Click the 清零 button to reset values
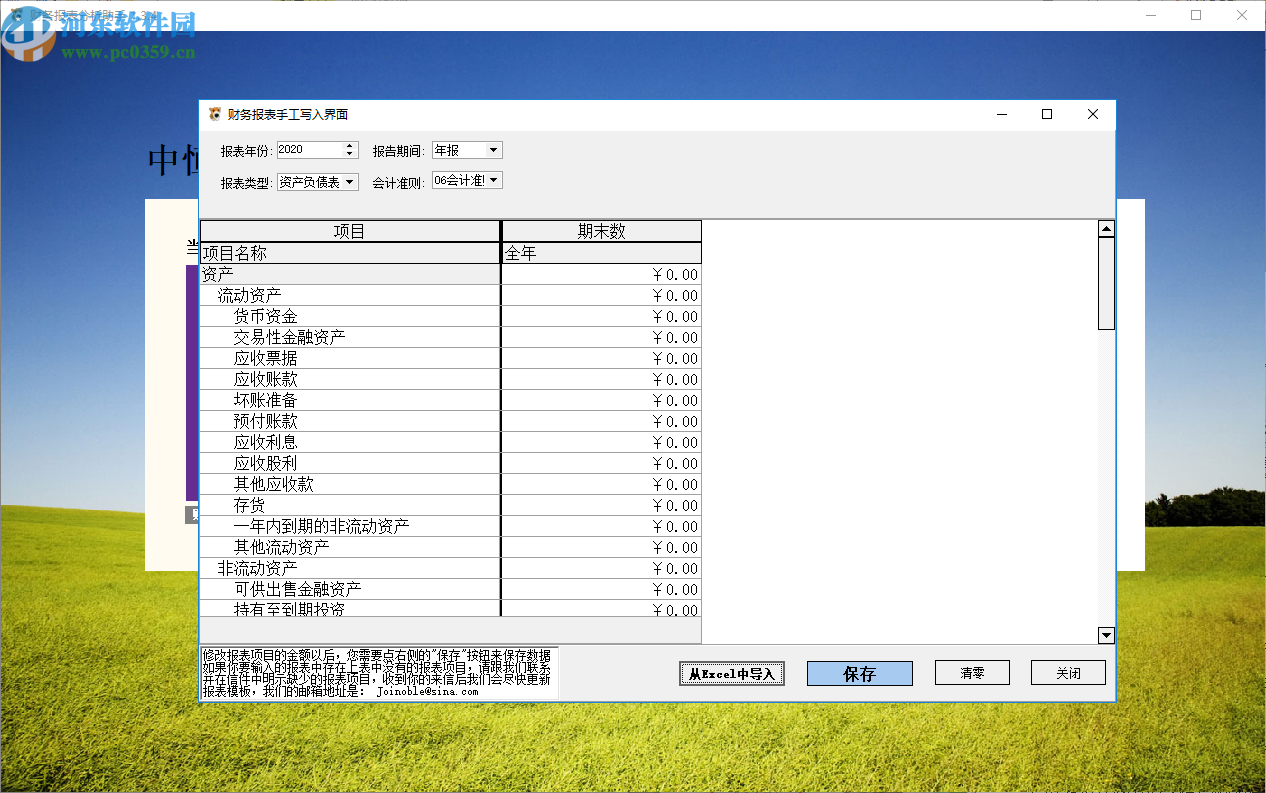This screenshot has height=793, width=1266. pos(971,672)
